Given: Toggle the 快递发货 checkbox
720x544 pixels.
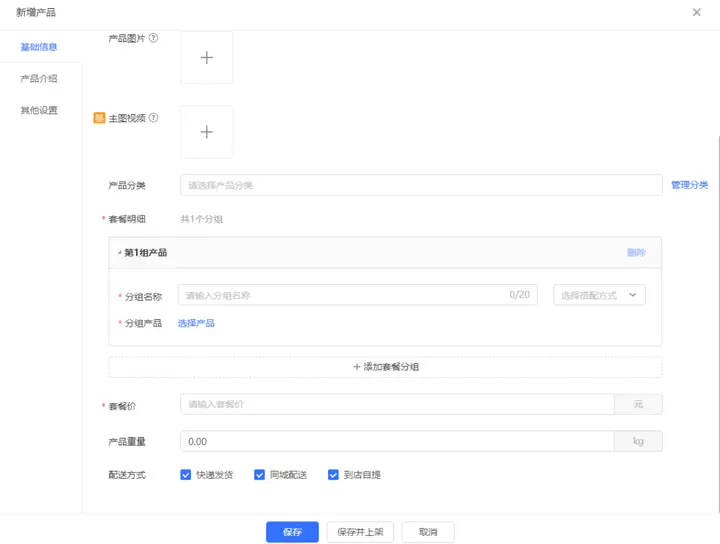Looking at the screenshot, I should (x=186, y=475).
